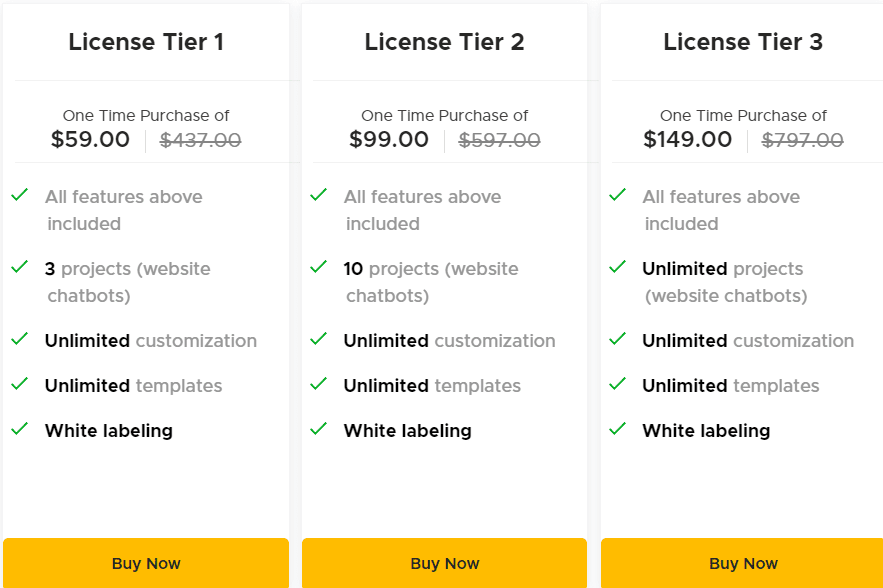Click the checkmark beside Unlimited customization in Tier 2
The image size is (883, 588).
click(x=318, y=340)
